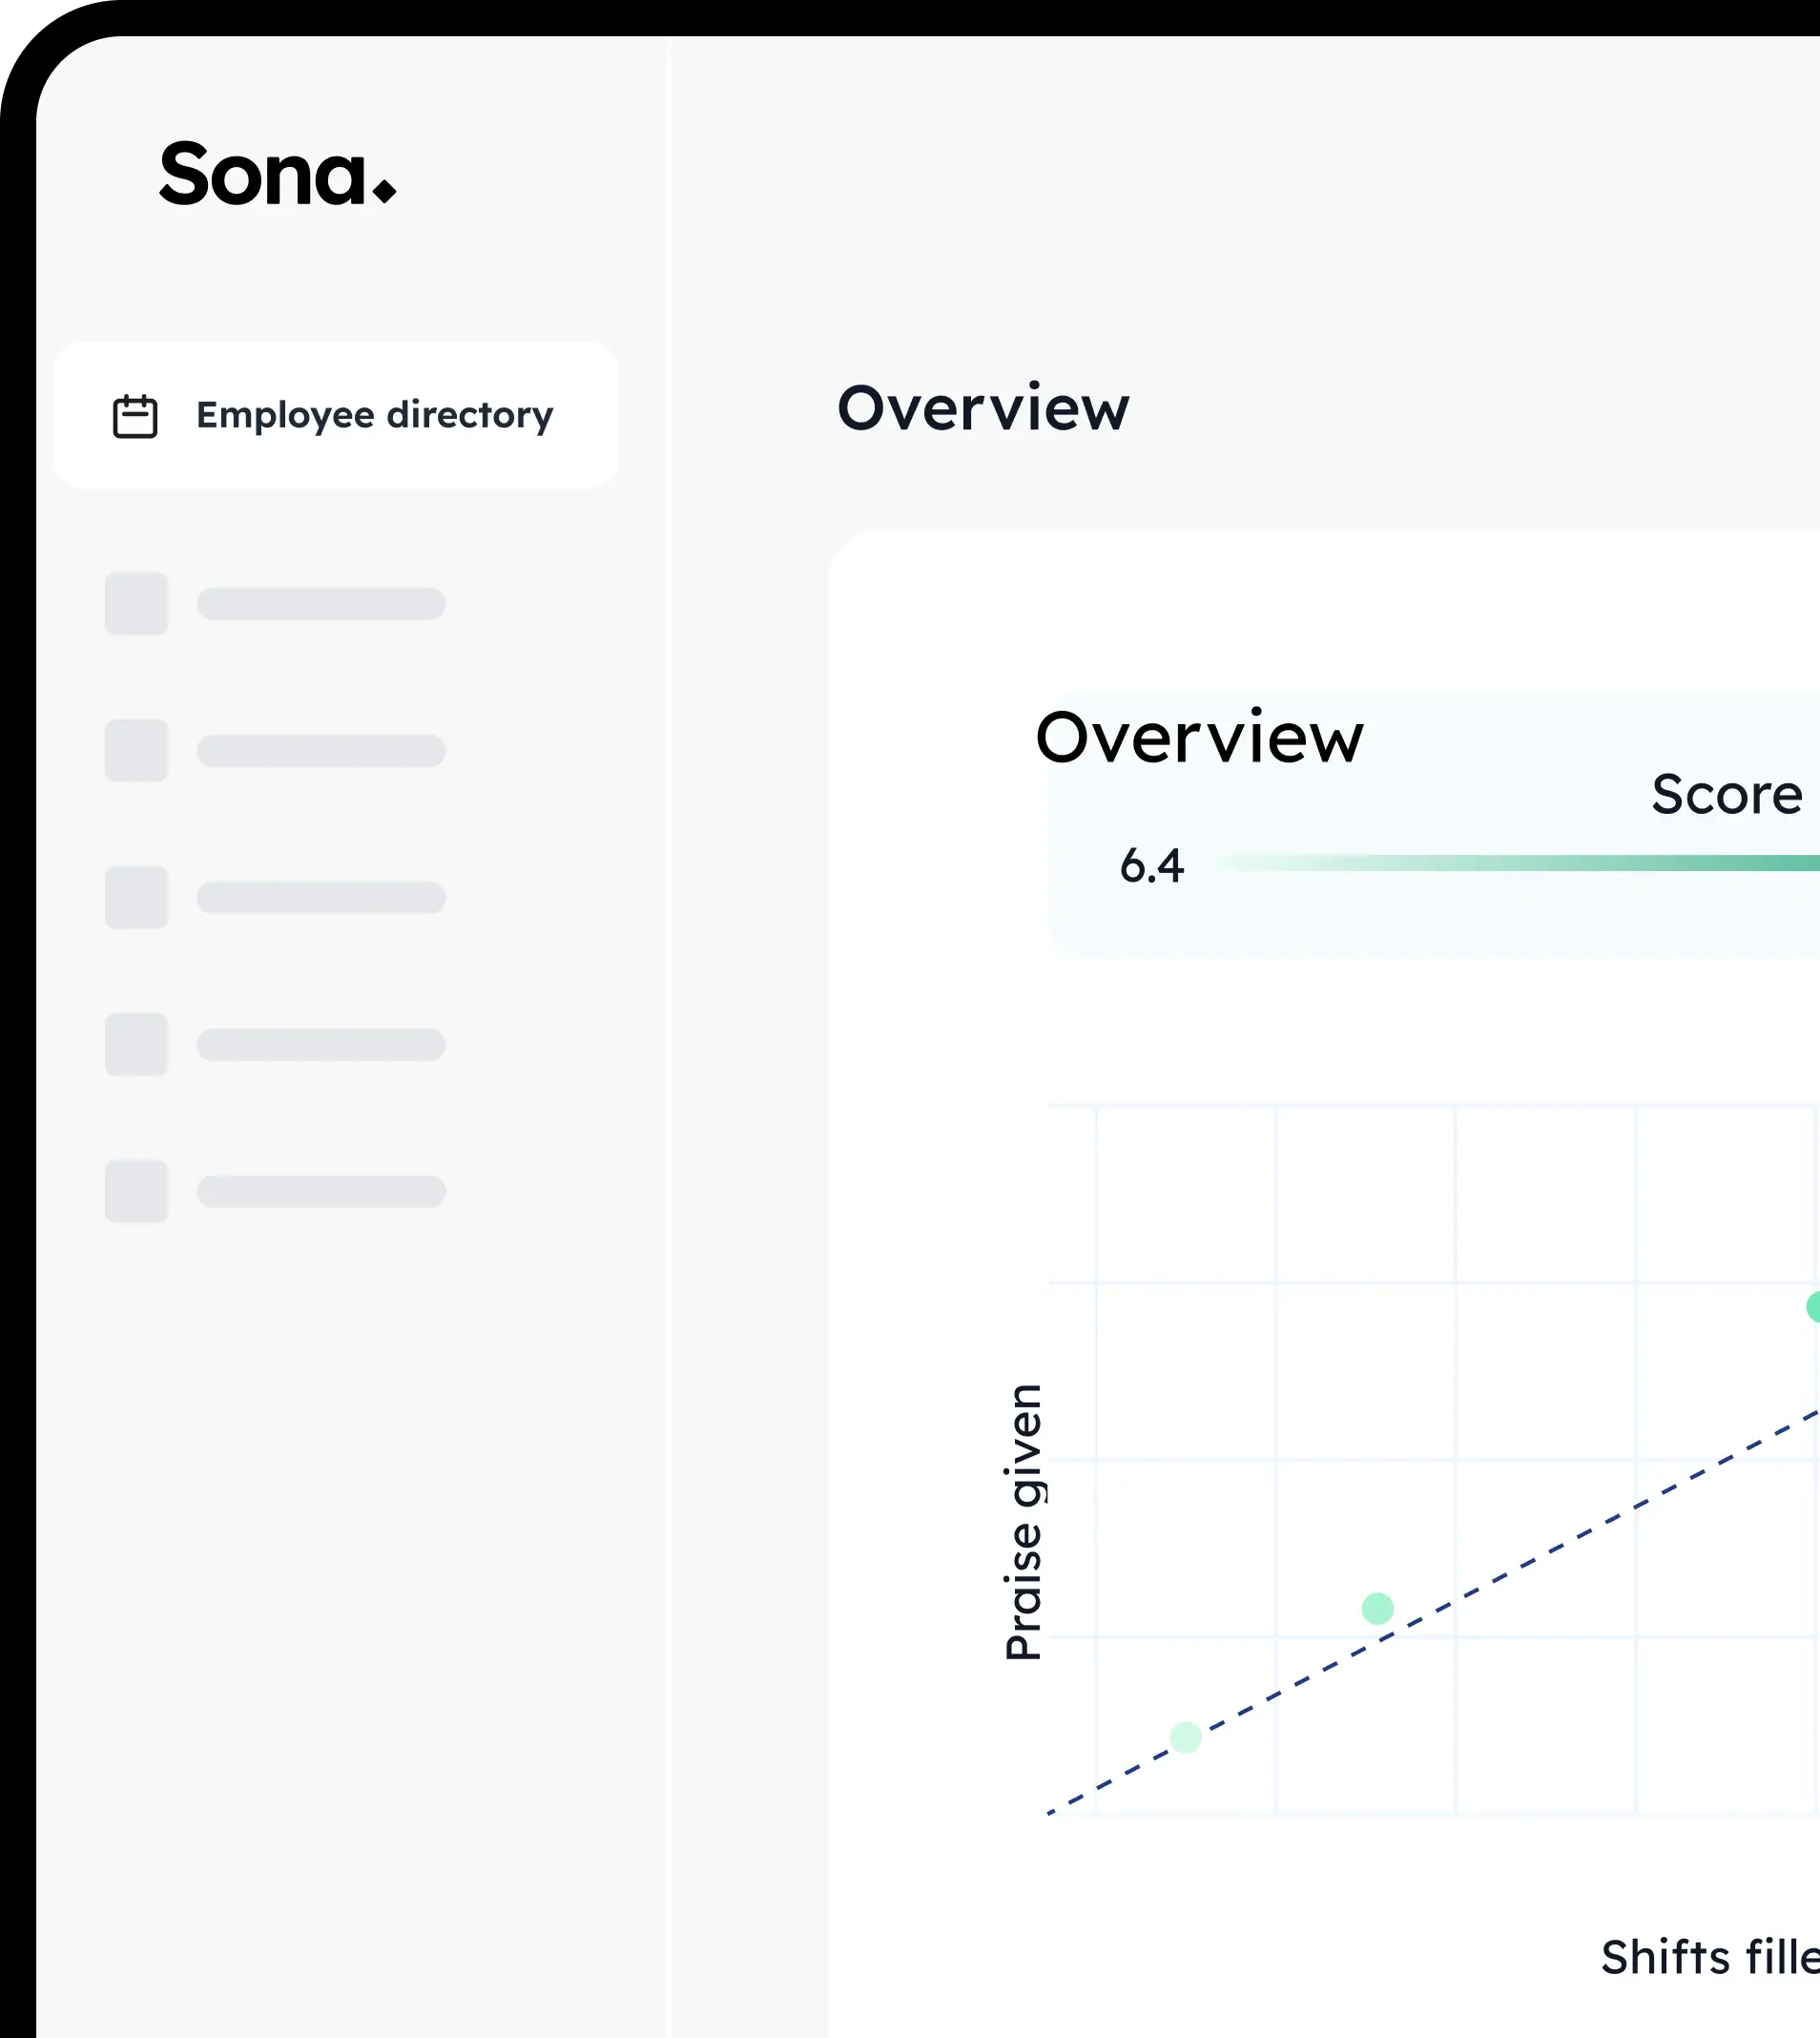Click the last placeholder sidebar icon square

(x=136, y=1191)
